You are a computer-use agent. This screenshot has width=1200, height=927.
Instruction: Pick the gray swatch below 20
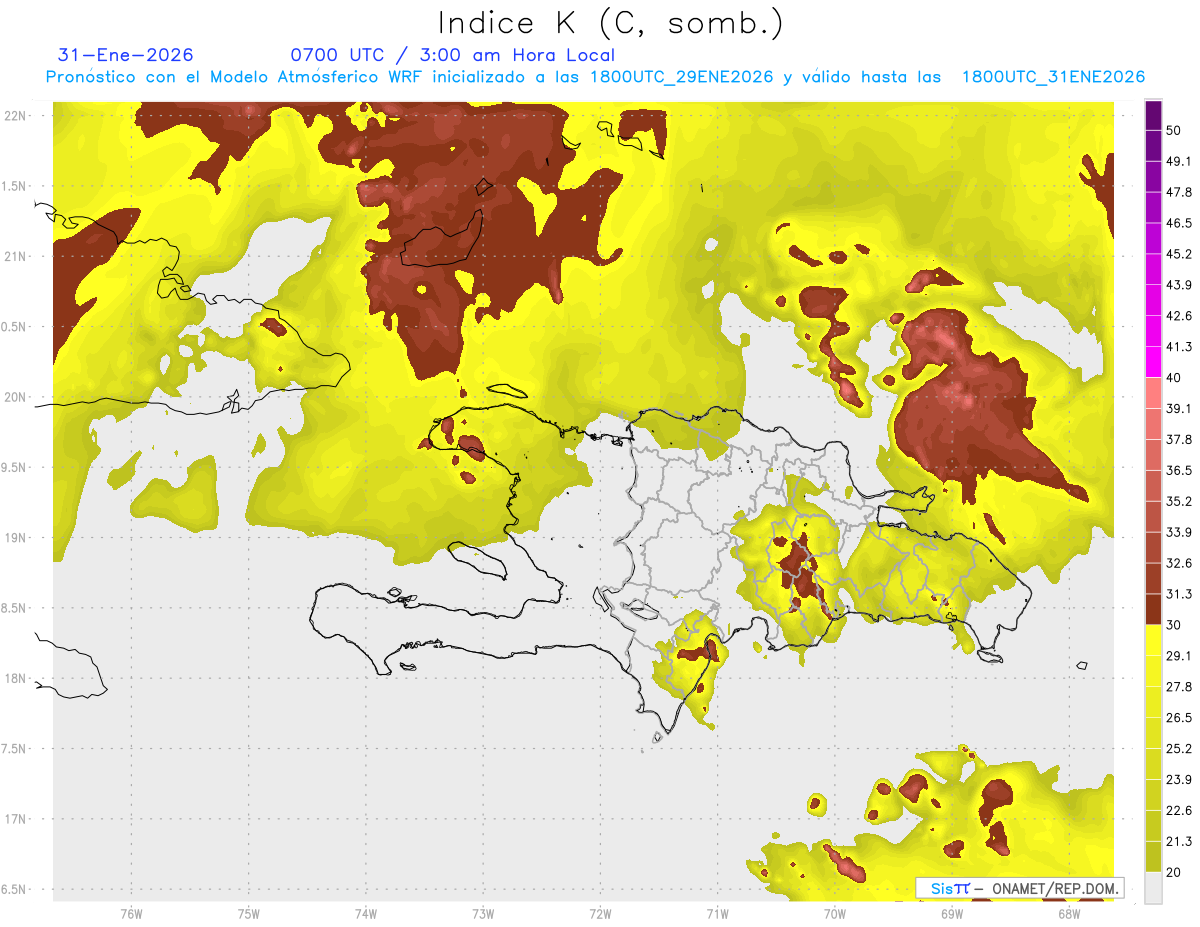[x=1153, y=888]
